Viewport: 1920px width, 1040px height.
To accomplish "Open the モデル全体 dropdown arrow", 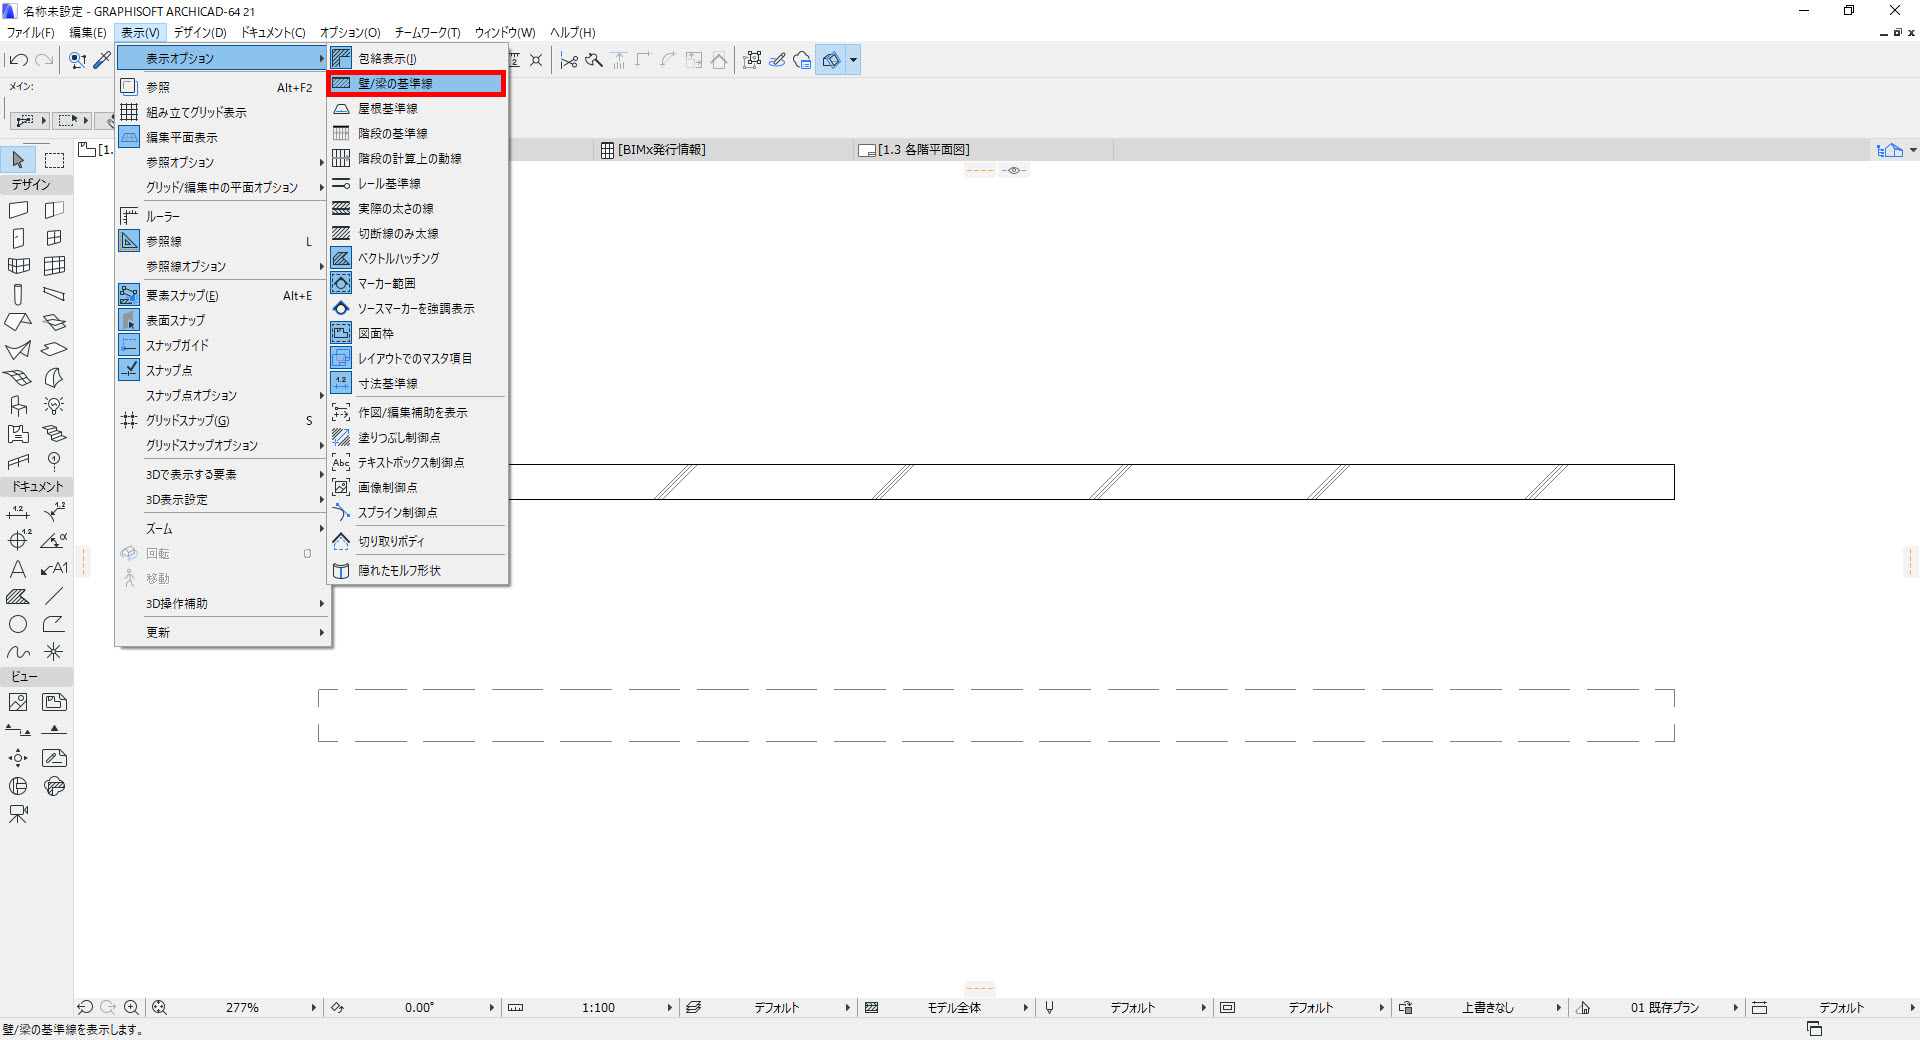I will [x=1025, y=1008].
